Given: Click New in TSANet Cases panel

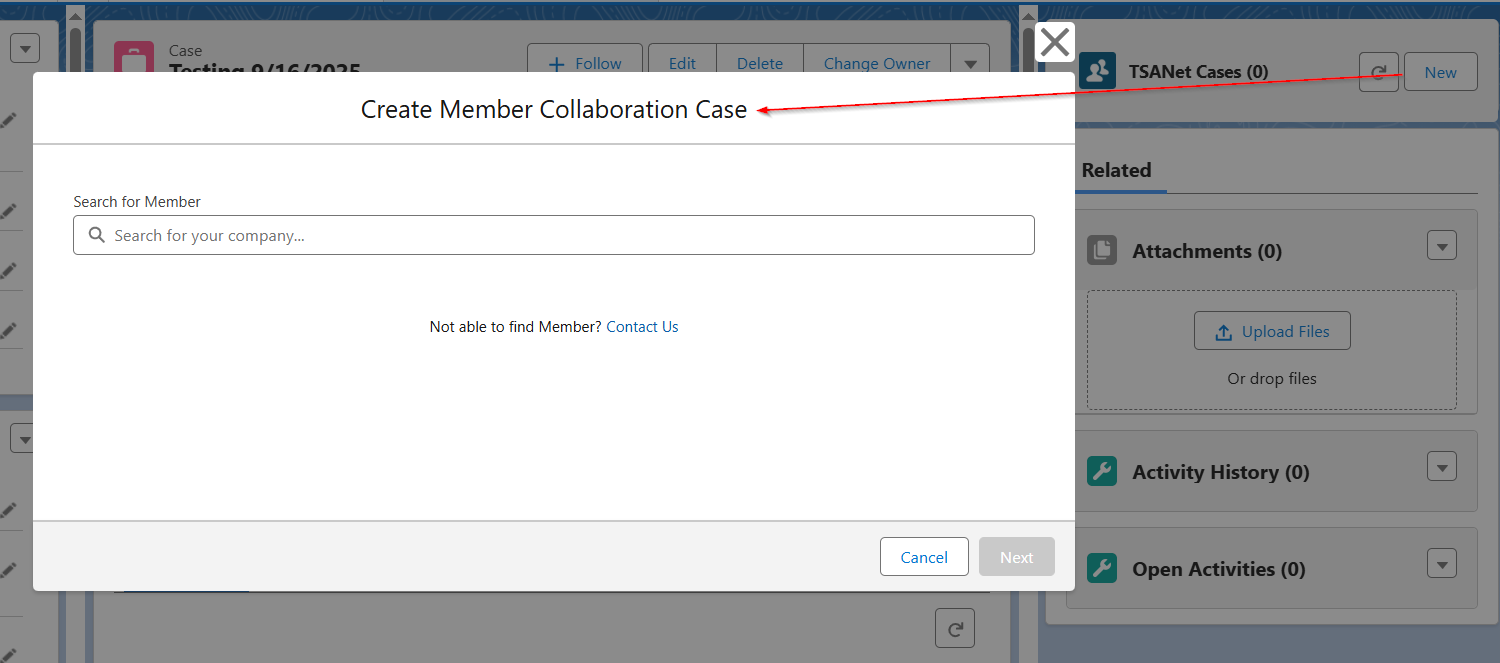Looking at the screenshot, I should [1440, 72].
